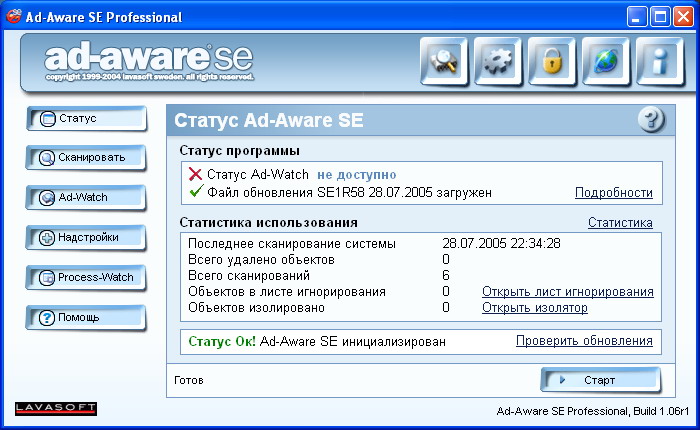Click the Ad-Aware app icon in title bar

pyautogui.click(x=14, y=16)
